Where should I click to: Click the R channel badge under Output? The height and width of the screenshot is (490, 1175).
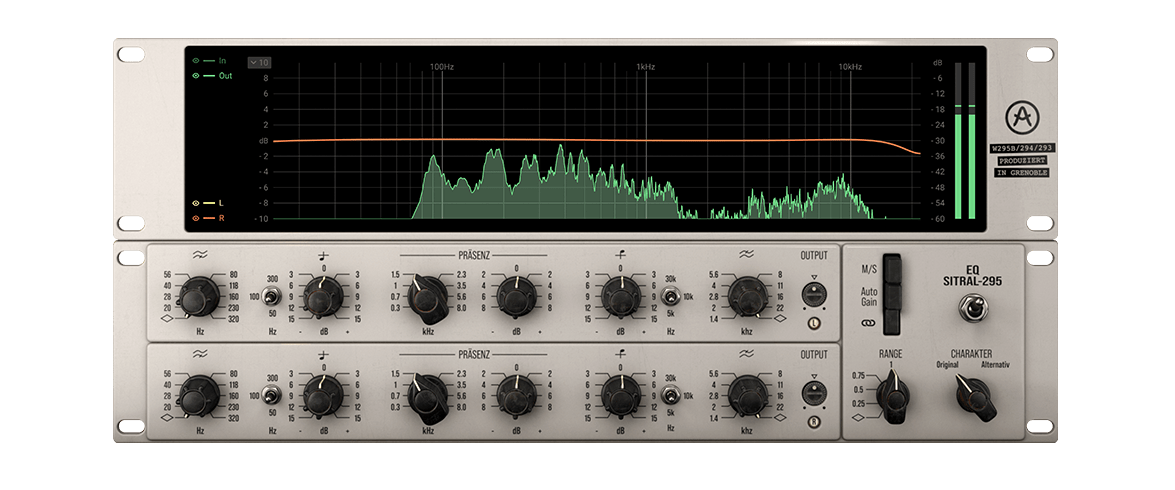pos(814,422)
